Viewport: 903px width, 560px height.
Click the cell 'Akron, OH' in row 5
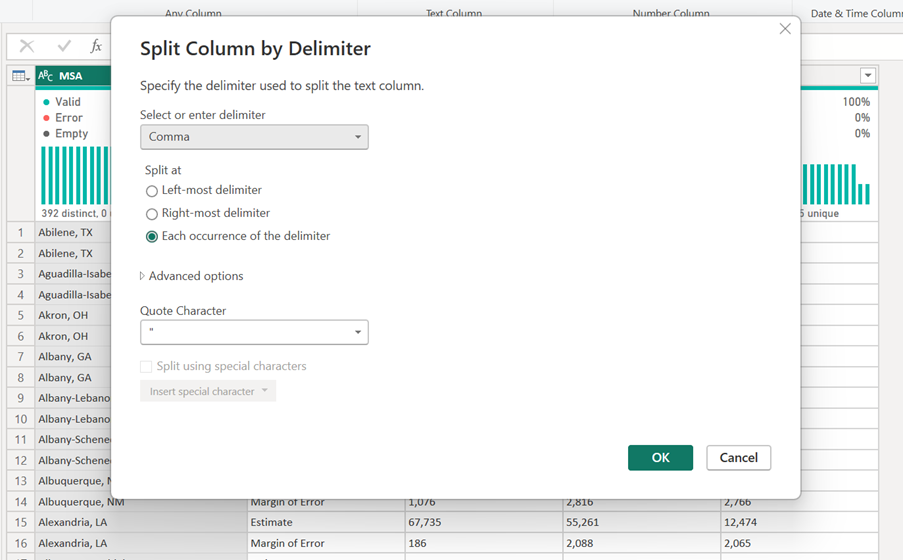(73, 316)
